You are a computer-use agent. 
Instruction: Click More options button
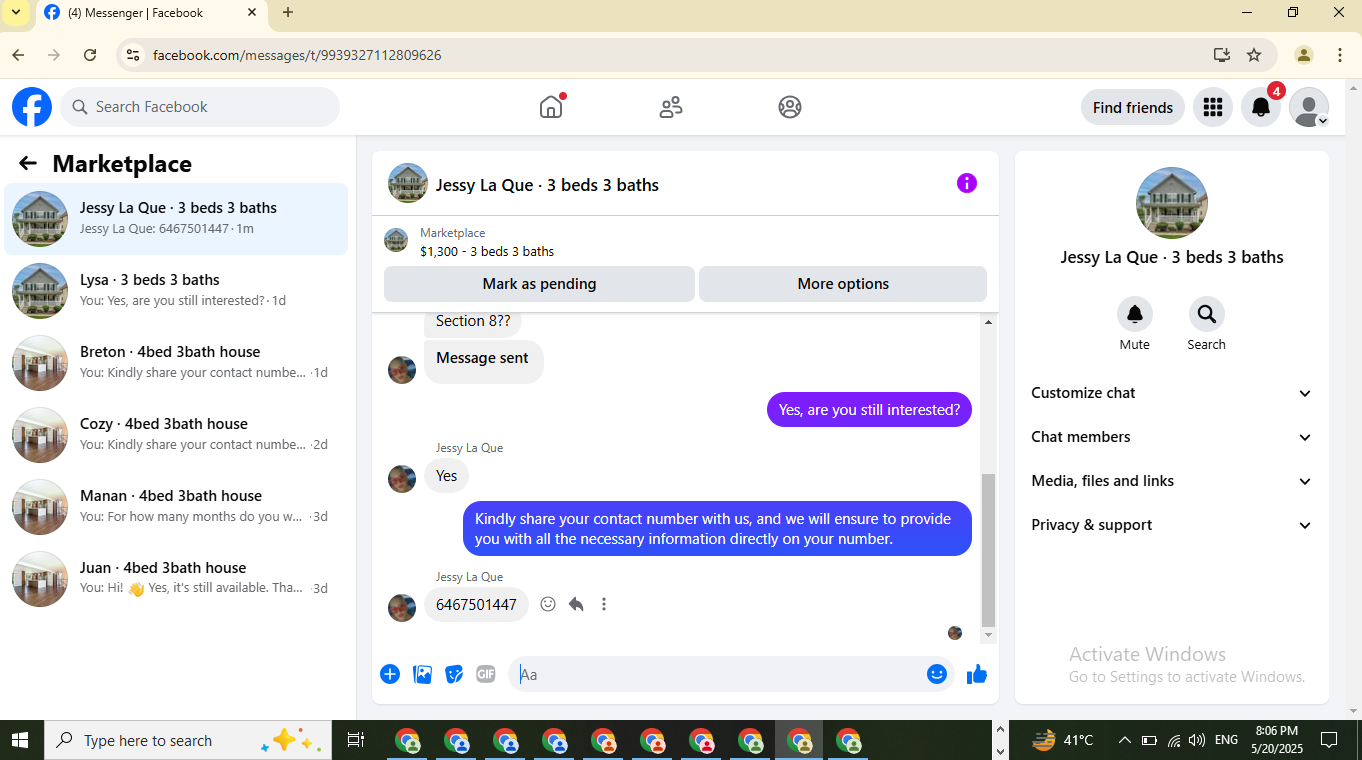pyautogui.click(x=843, y=284)
